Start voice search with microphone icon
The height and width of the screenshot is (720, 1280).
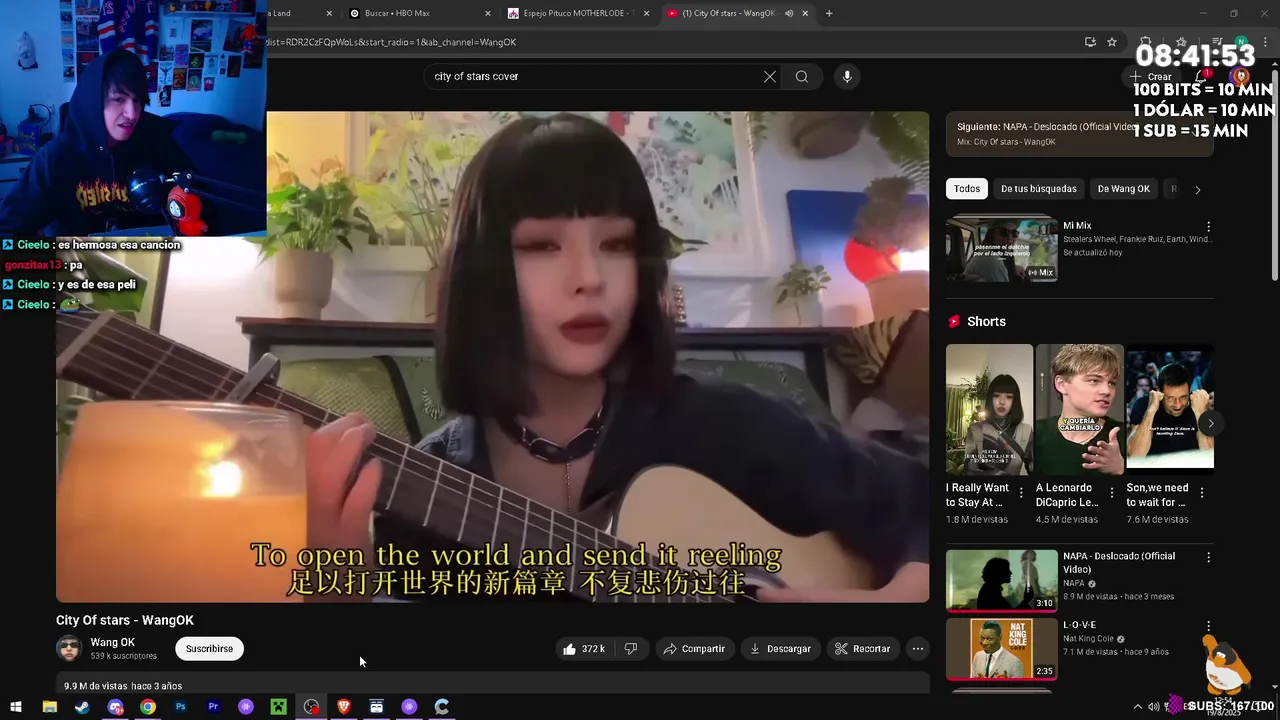tap(847, 77)
